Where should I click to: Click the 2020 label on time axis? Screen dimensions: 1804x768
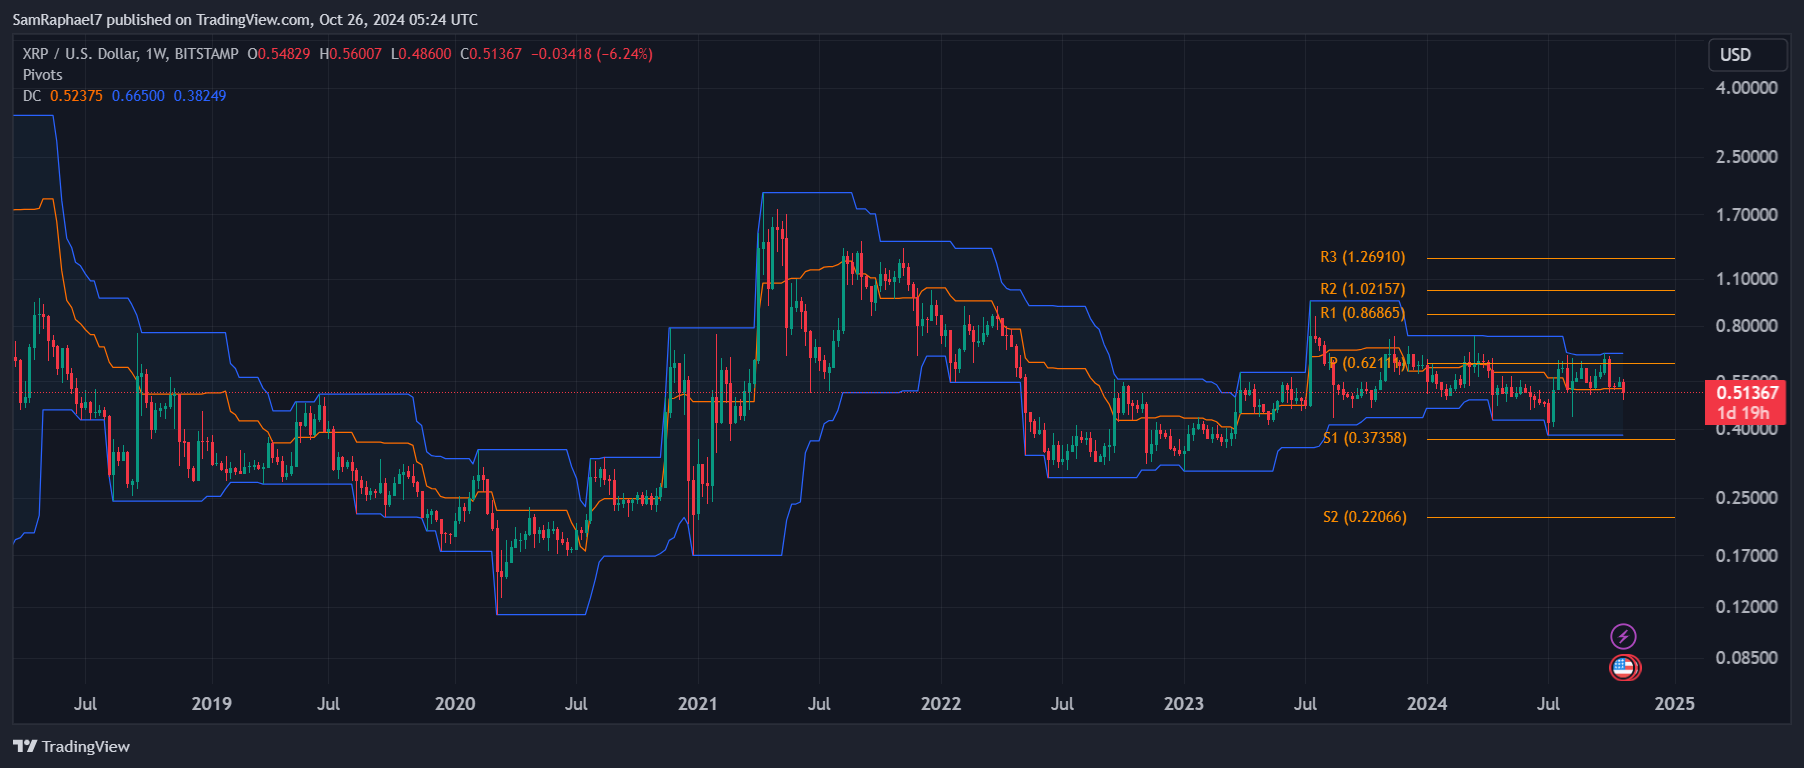point(455,704)
